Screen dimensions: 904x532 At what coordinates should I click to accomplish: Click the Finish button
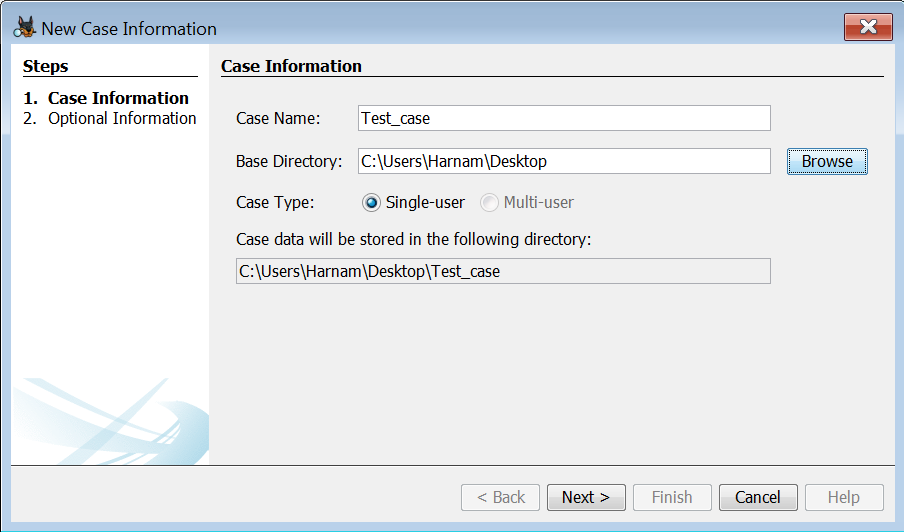(672, 497)
